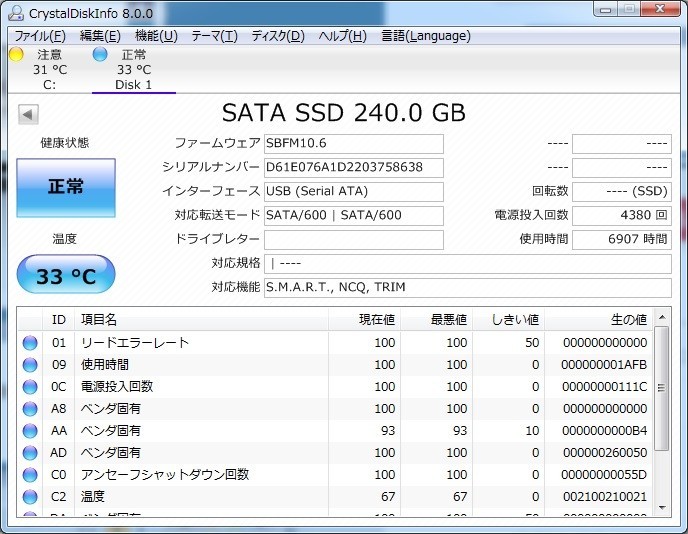The width and height of the screenshot is (688, 534).
Task: Click the 最悪値 column header
Action: pos(436,319)
